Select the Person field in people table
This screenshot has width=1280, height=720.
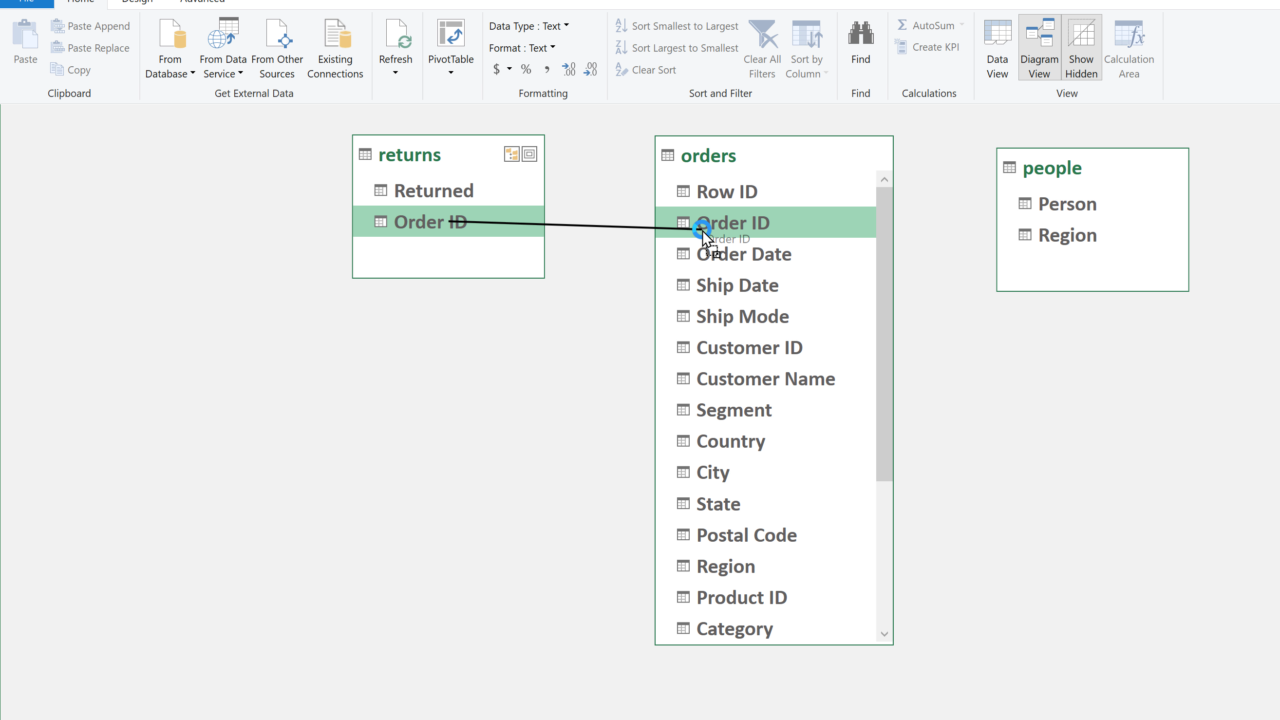pyautogui.click(x=1067, y=204)
